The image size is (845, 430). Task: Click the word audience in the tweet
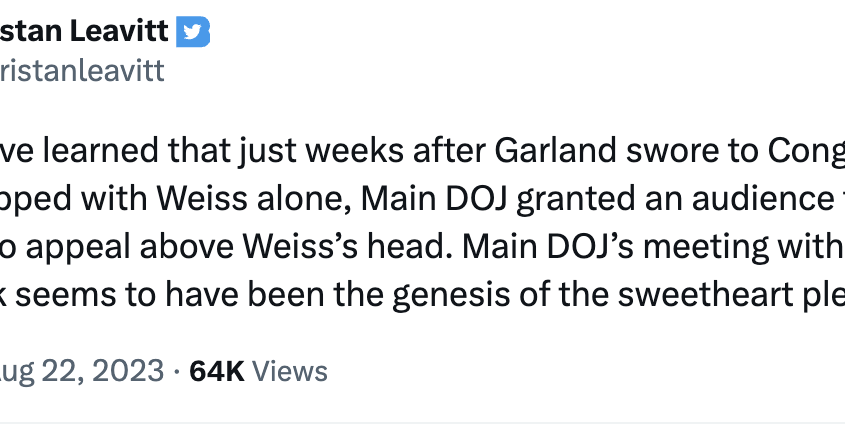(766, 199)
